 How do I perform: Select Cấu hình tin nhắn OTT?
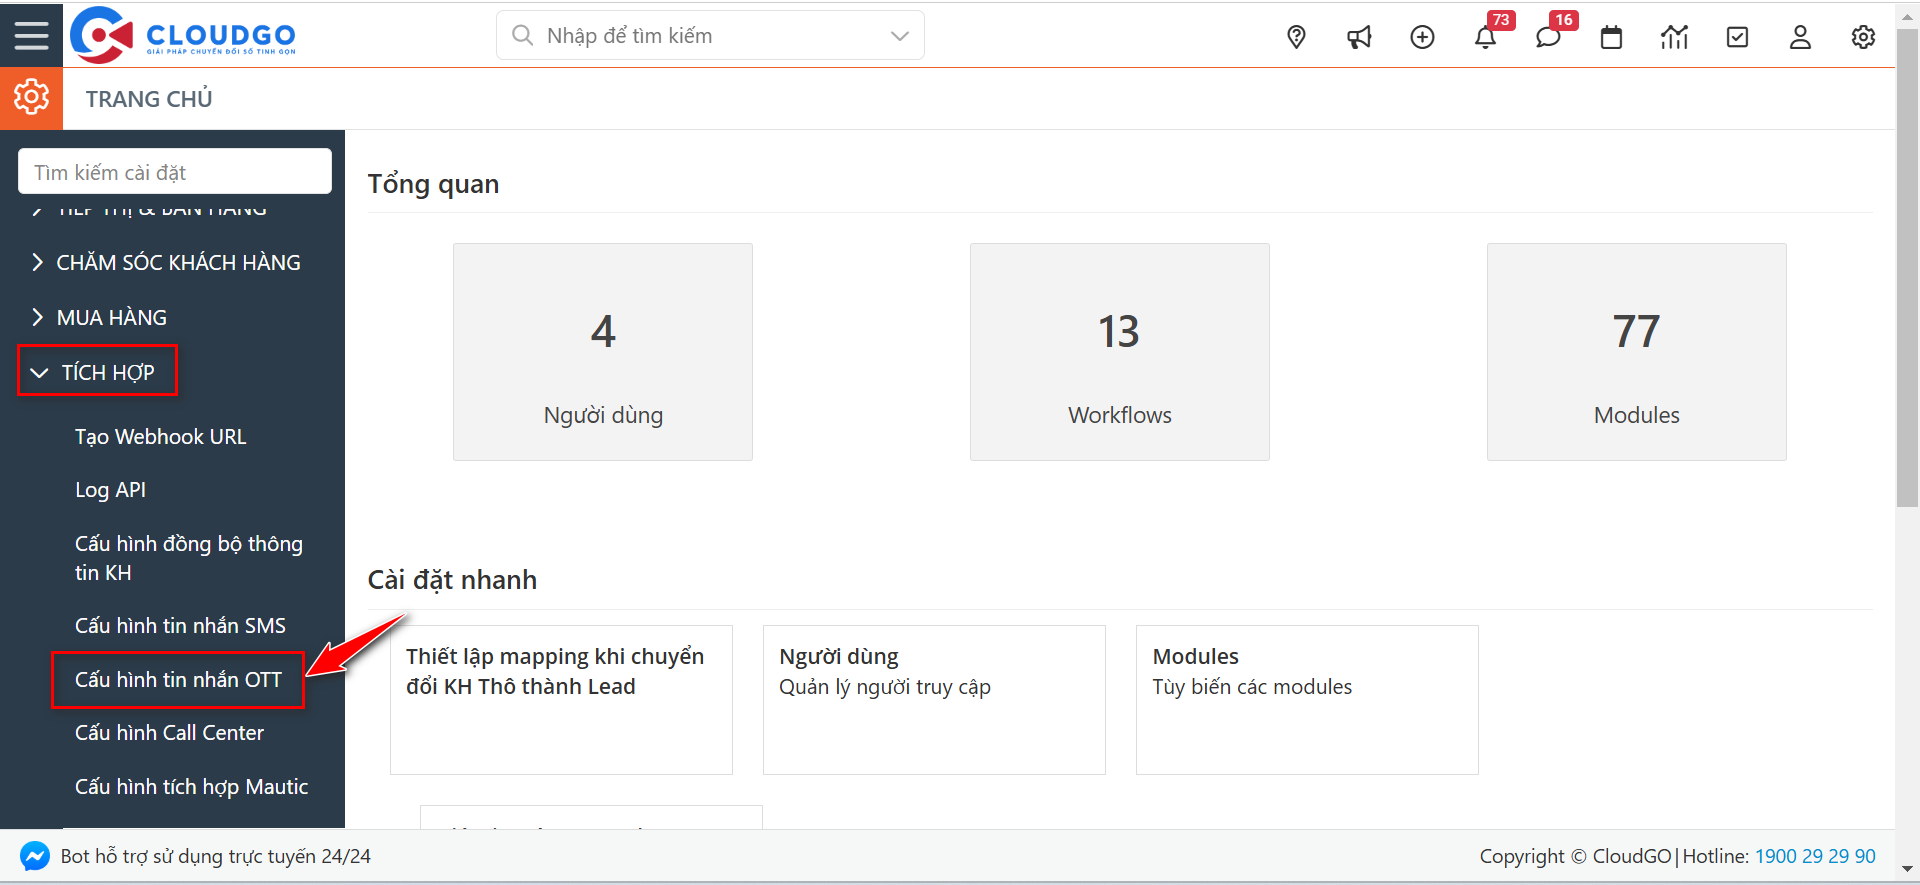click(x=178, y=680)
